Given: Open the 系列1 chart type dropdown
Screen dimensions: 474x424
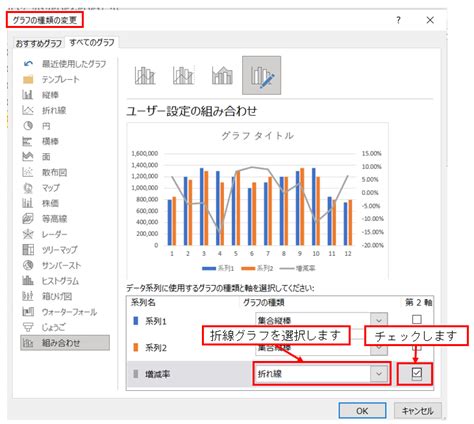Looking at the screenshot, I should point(321,320).
